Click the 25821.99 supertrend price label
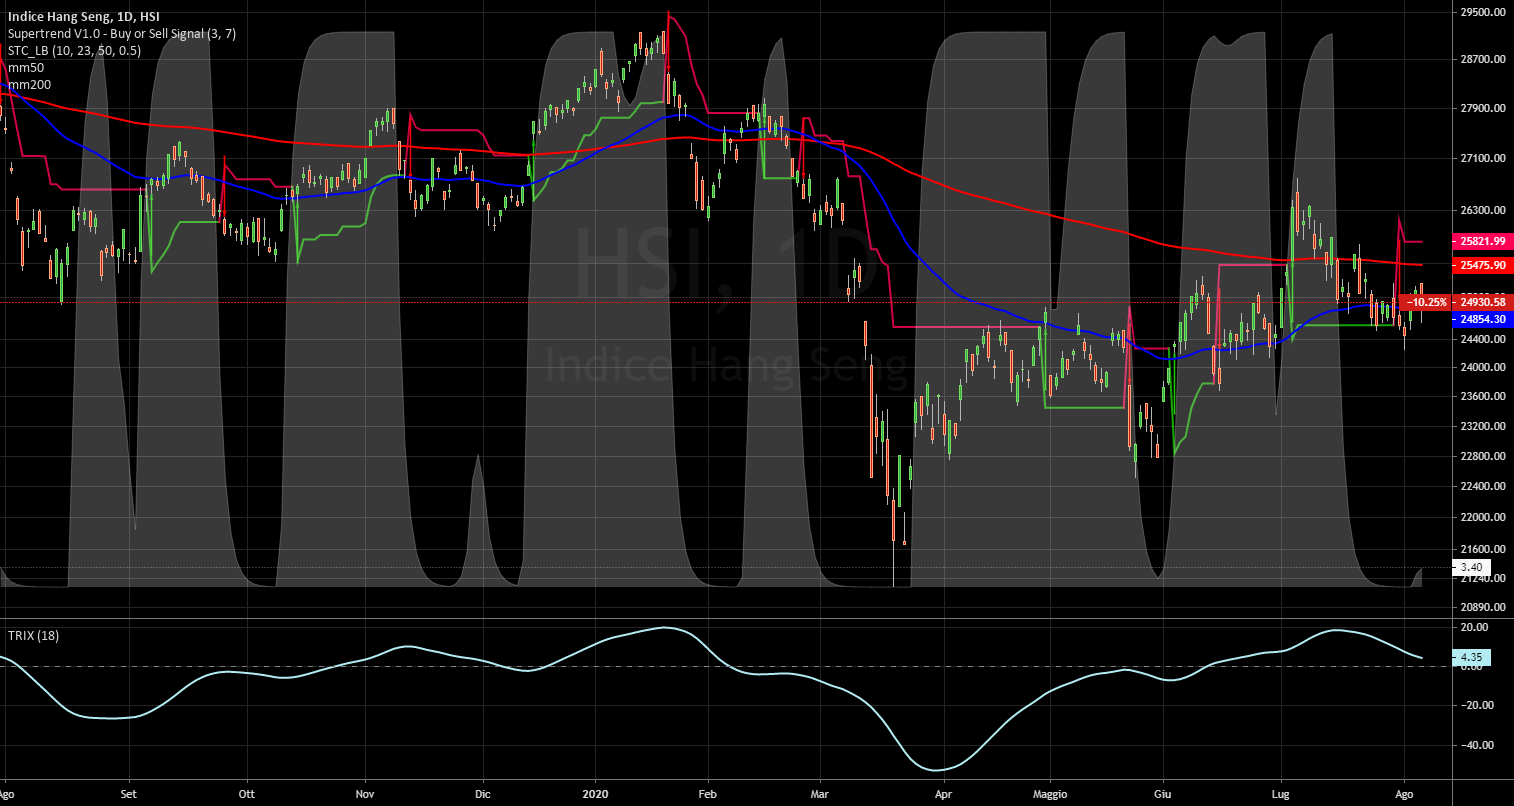Screen dimensions: 1514x806 [x=1482, y=242]
